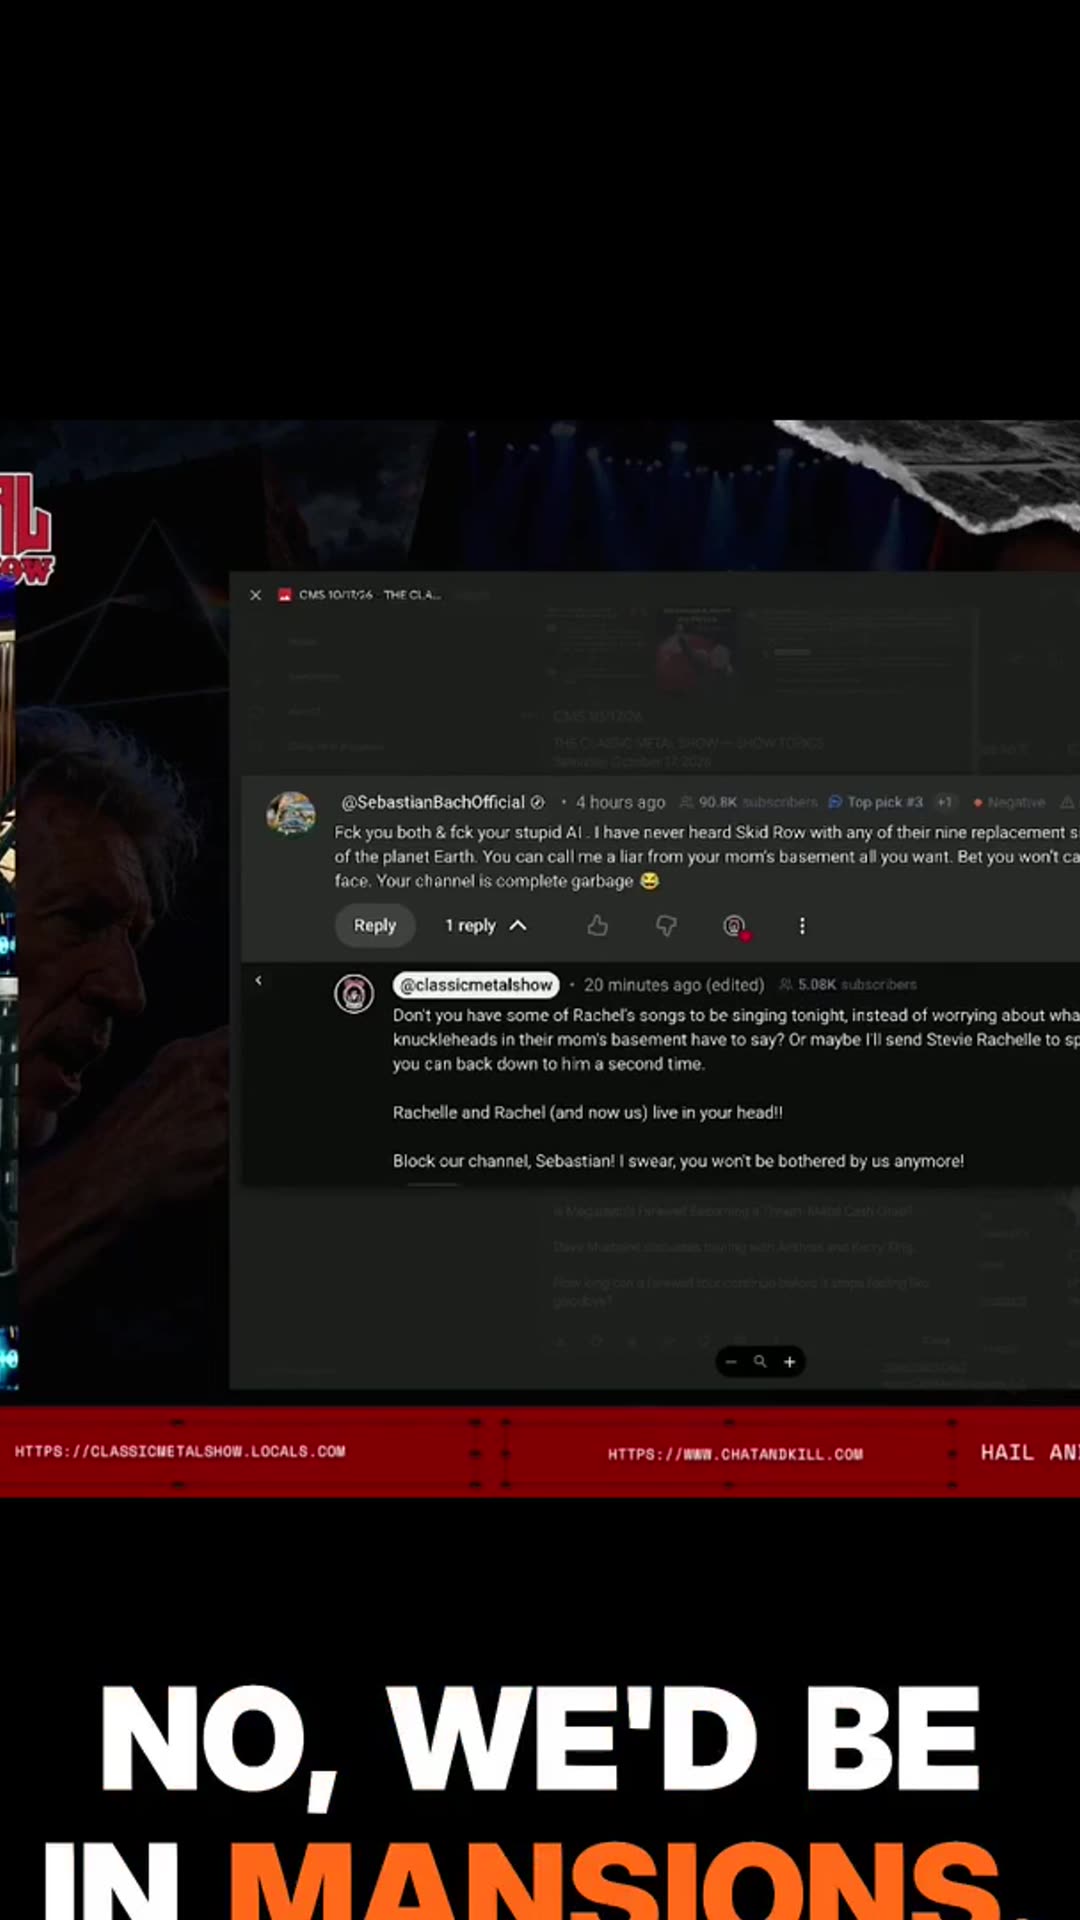The height and width of the screenshot is (1920, 1080).
Task: Click 'Rachelle and Rachel (and now us)' line
Action: click(x=588, y=1112)
